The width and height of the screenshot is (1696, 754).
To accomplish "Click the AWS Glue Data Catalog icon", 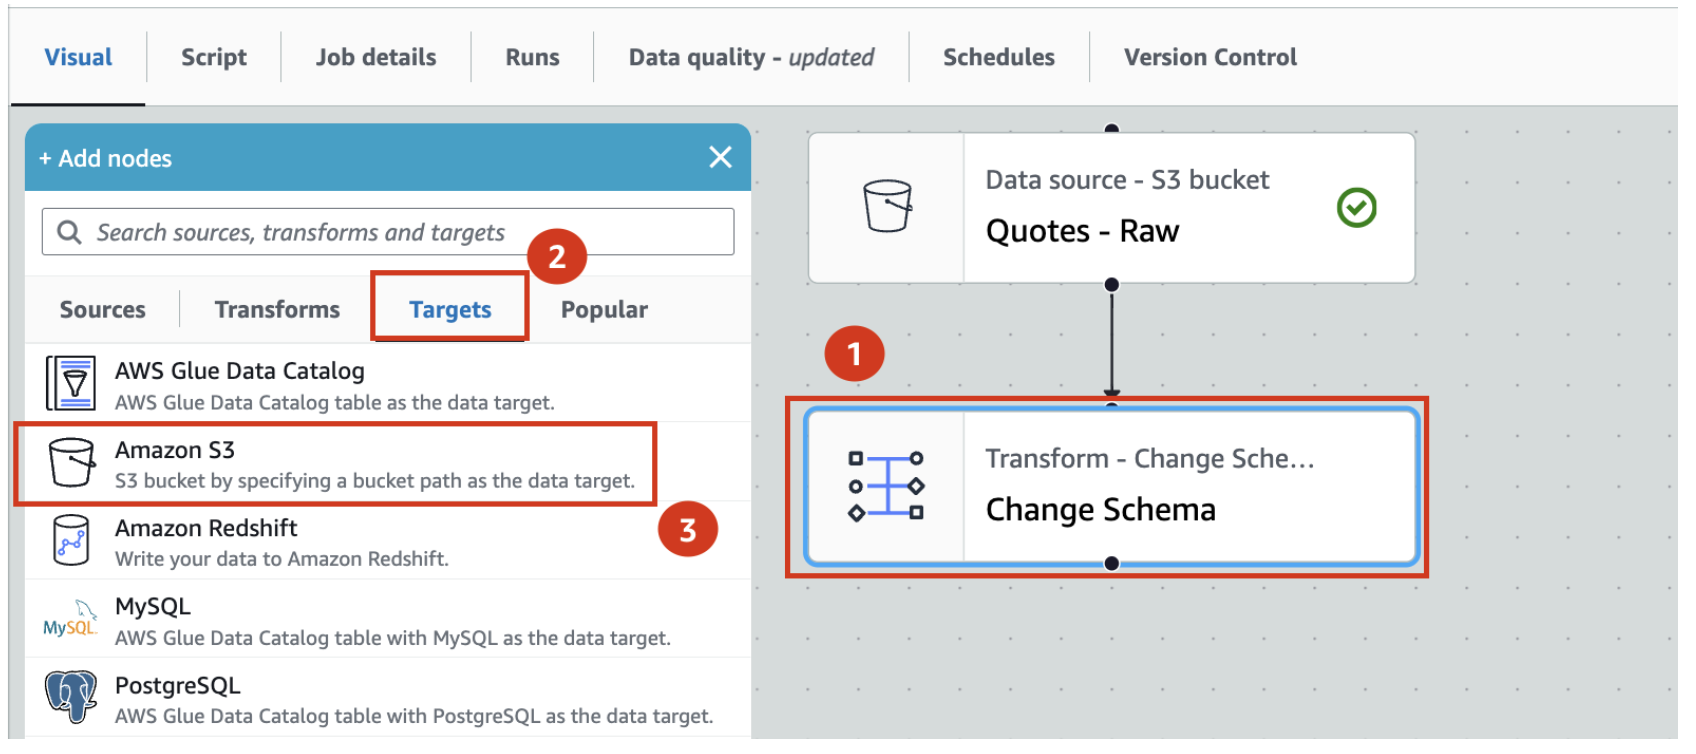I will [x=71, y=384].
